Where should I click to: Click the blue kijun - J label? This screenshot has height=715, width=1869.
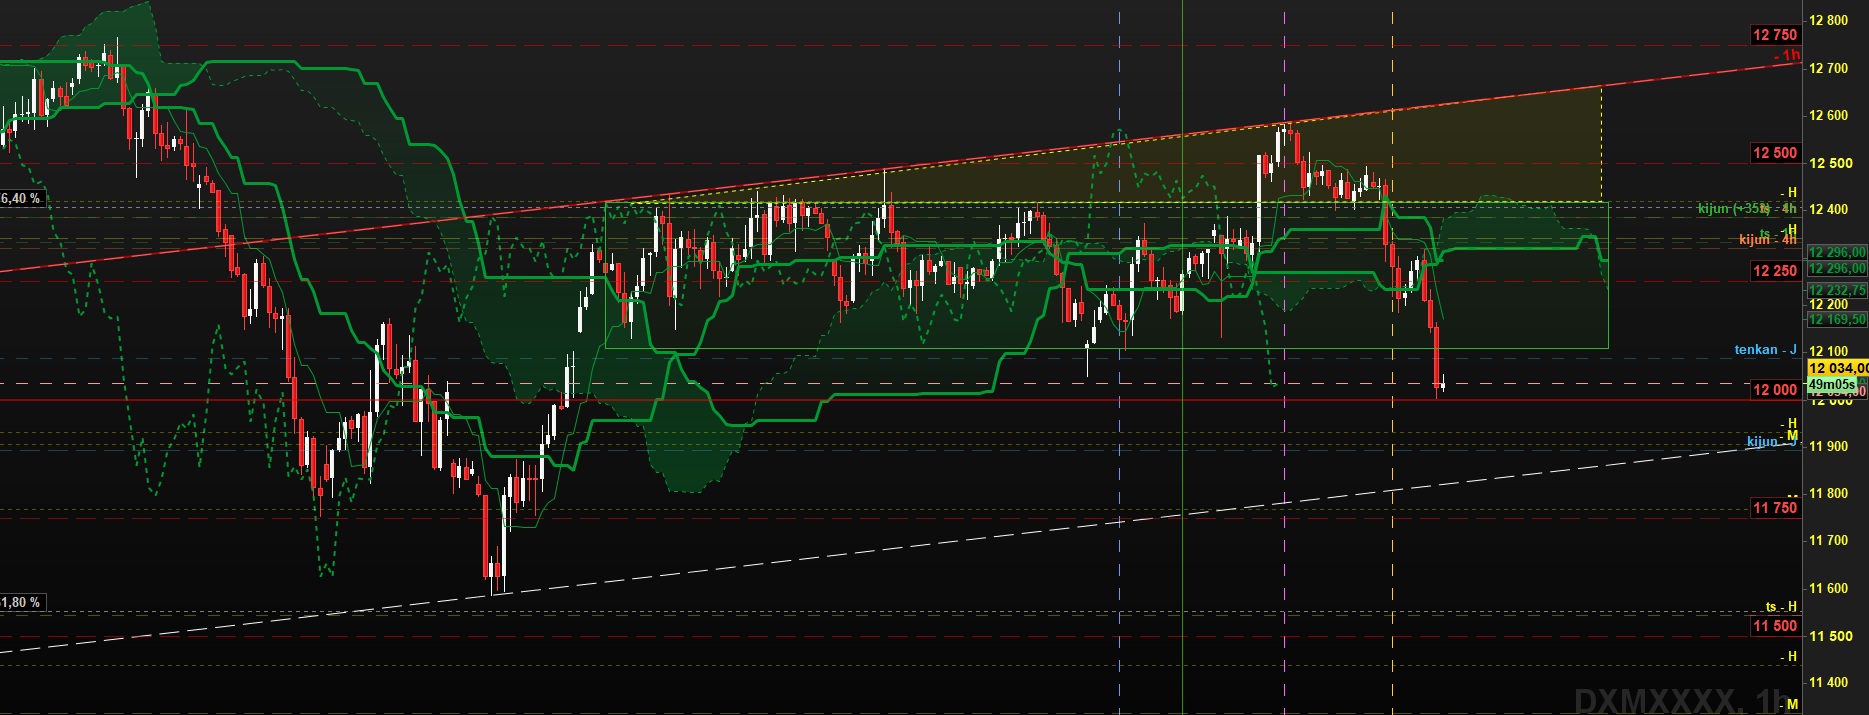click(x=1771, y=441)
